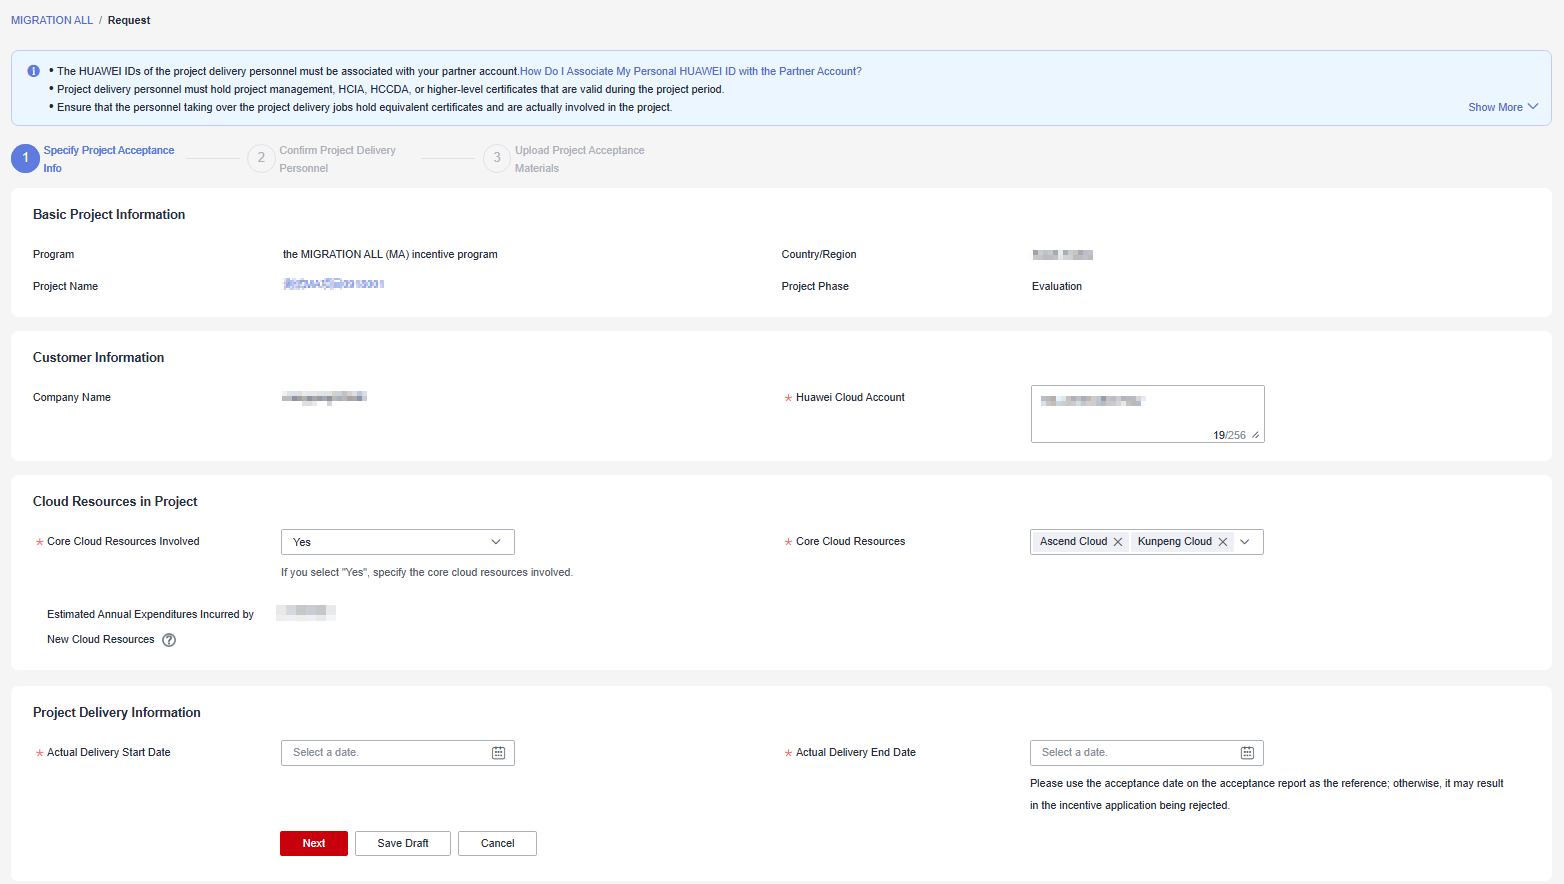Open link about associating personal HUAWEI ID
This screenshot has height=884, width=1564.
pyautogui.click(x=690, y=71)
